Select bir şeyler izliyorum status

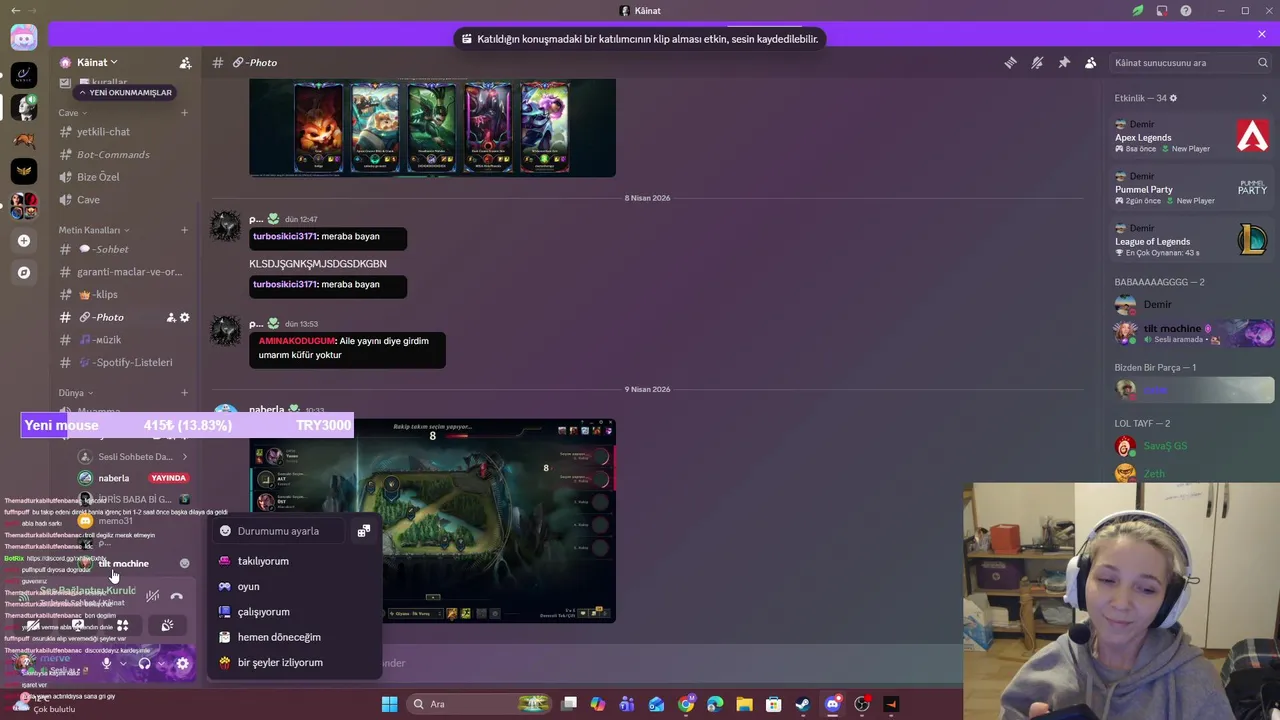click(294, 662)
